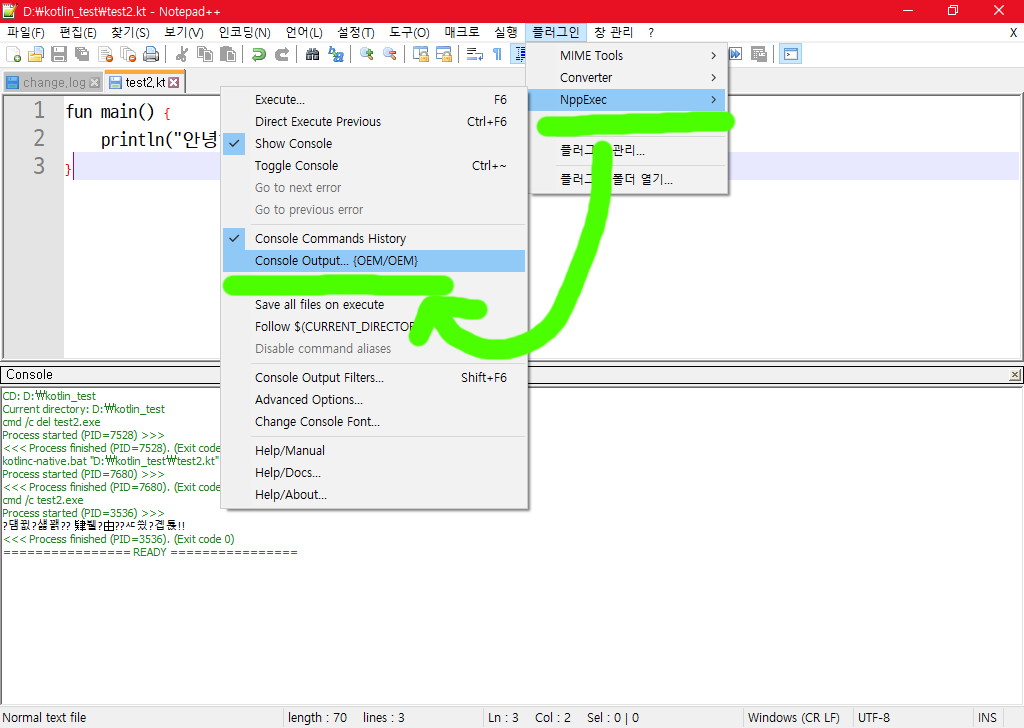Open the NppExec submenu entry
This screenshot has width=1024, height=728.
point(626,100)
